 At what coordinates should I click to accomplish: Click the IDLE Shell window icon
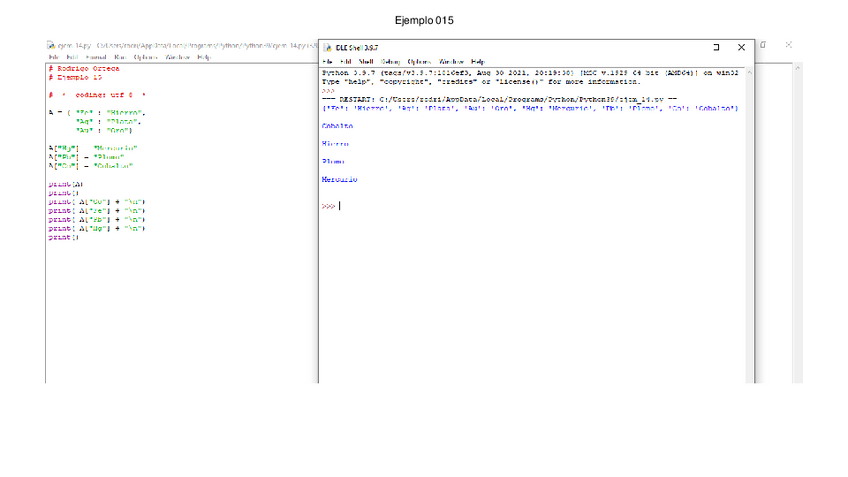click(327, 47)
